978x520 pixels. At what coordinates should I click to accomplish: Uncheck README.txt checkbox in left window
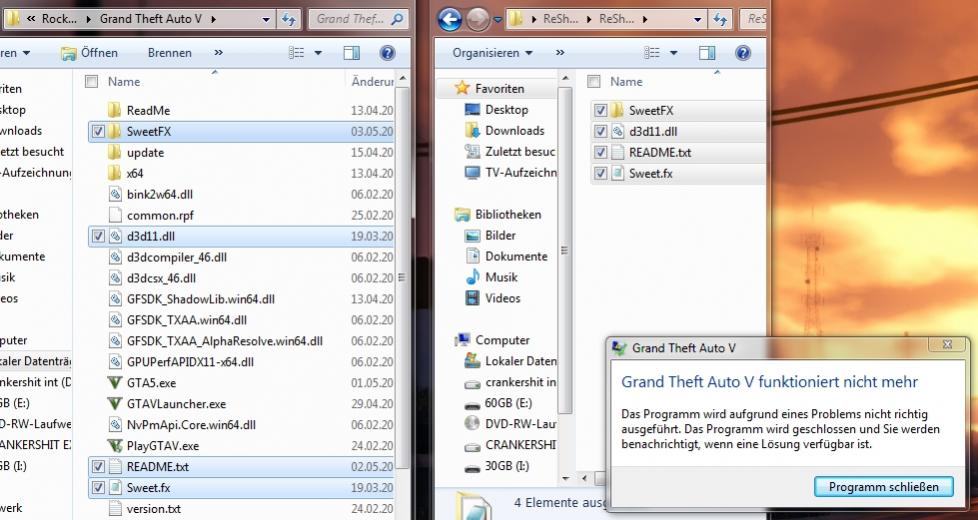[98, 467]
